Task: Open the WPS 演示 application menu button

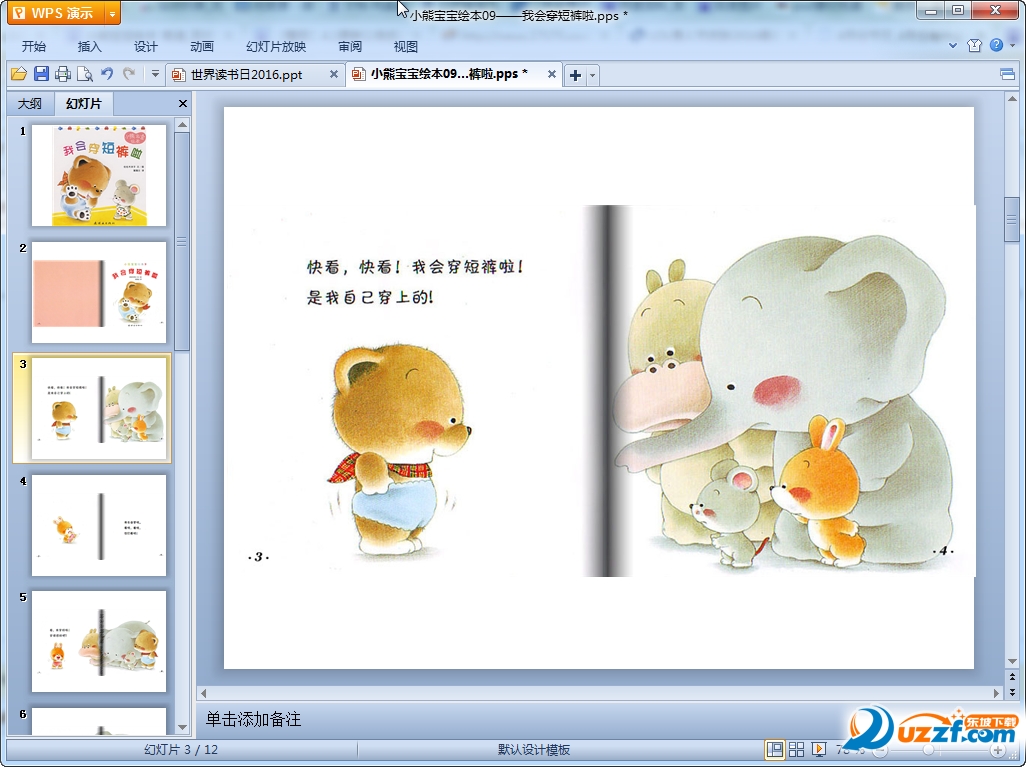Action: 56,12
